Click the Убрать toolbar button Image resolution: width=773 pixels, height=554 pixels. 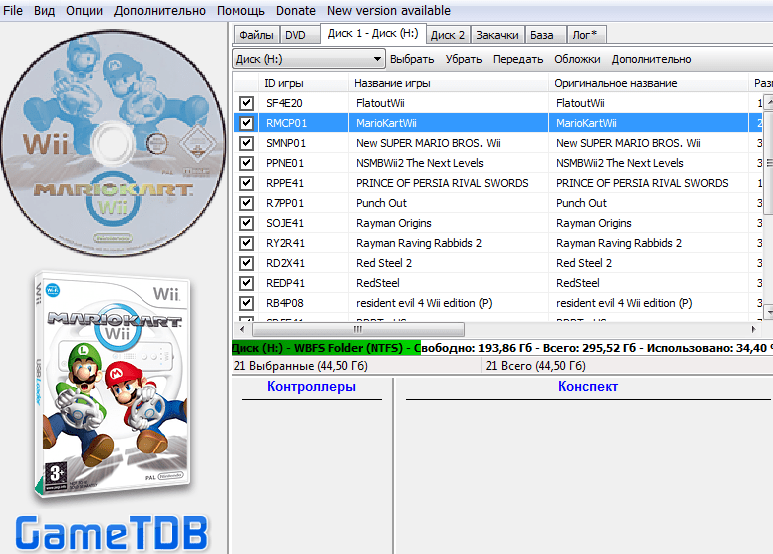463,59
